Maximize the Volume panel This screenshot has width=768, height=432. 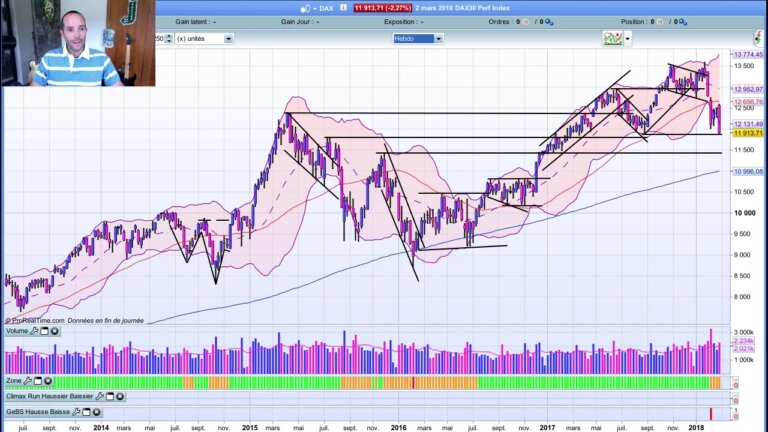pyautogui.click(x=44, y=331)
